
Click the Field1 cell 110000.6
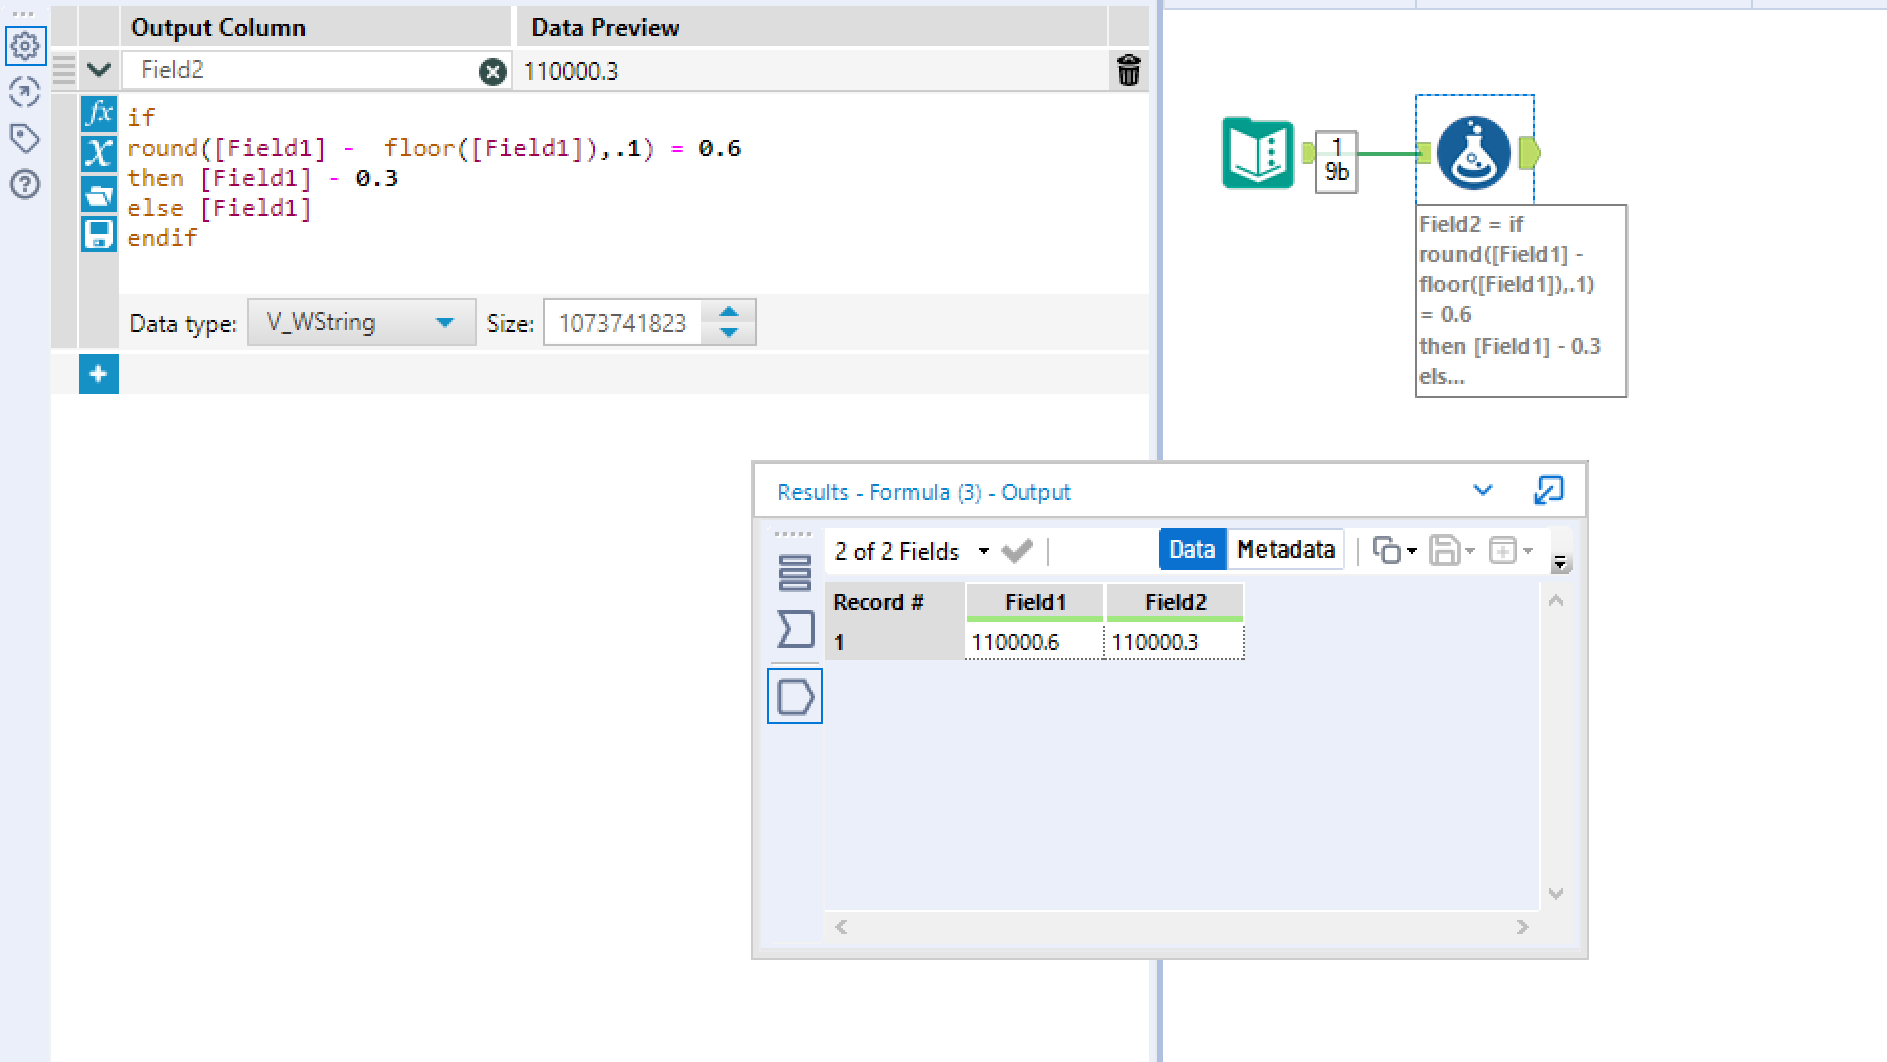click(1035, 642)
